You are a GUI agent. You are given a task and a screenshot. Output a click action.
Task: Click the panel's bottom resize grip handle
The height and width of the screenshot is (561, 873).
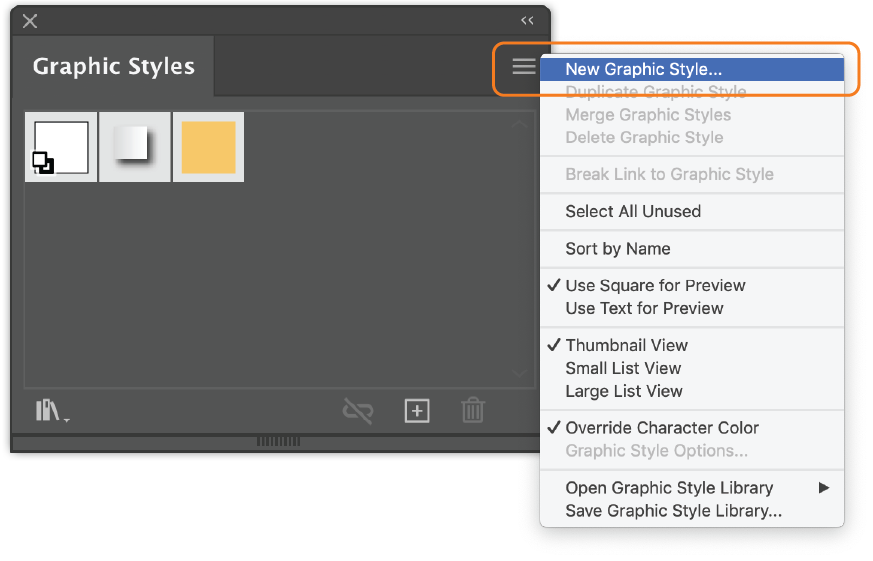278,441
